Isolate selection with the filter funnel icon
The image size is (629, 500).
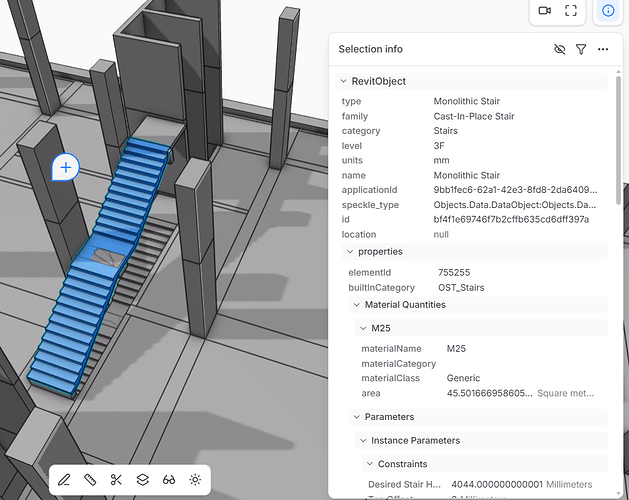coord(581,49)
